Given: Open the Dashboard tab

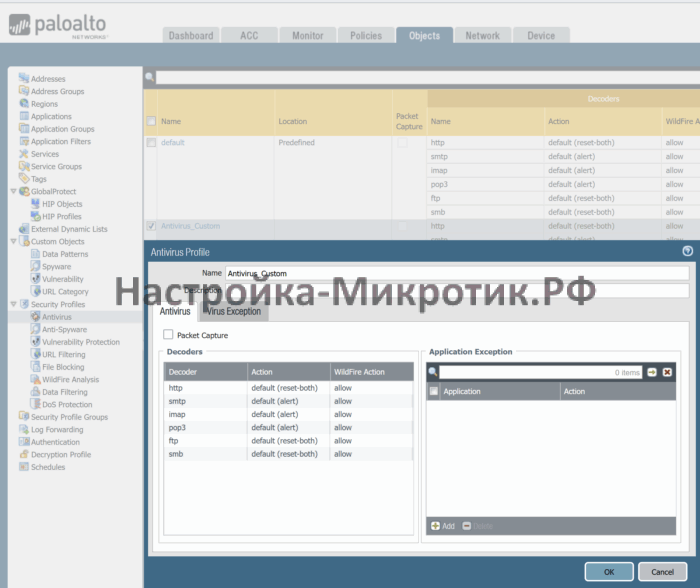Looking at the screenshot, I should [191, 35].
